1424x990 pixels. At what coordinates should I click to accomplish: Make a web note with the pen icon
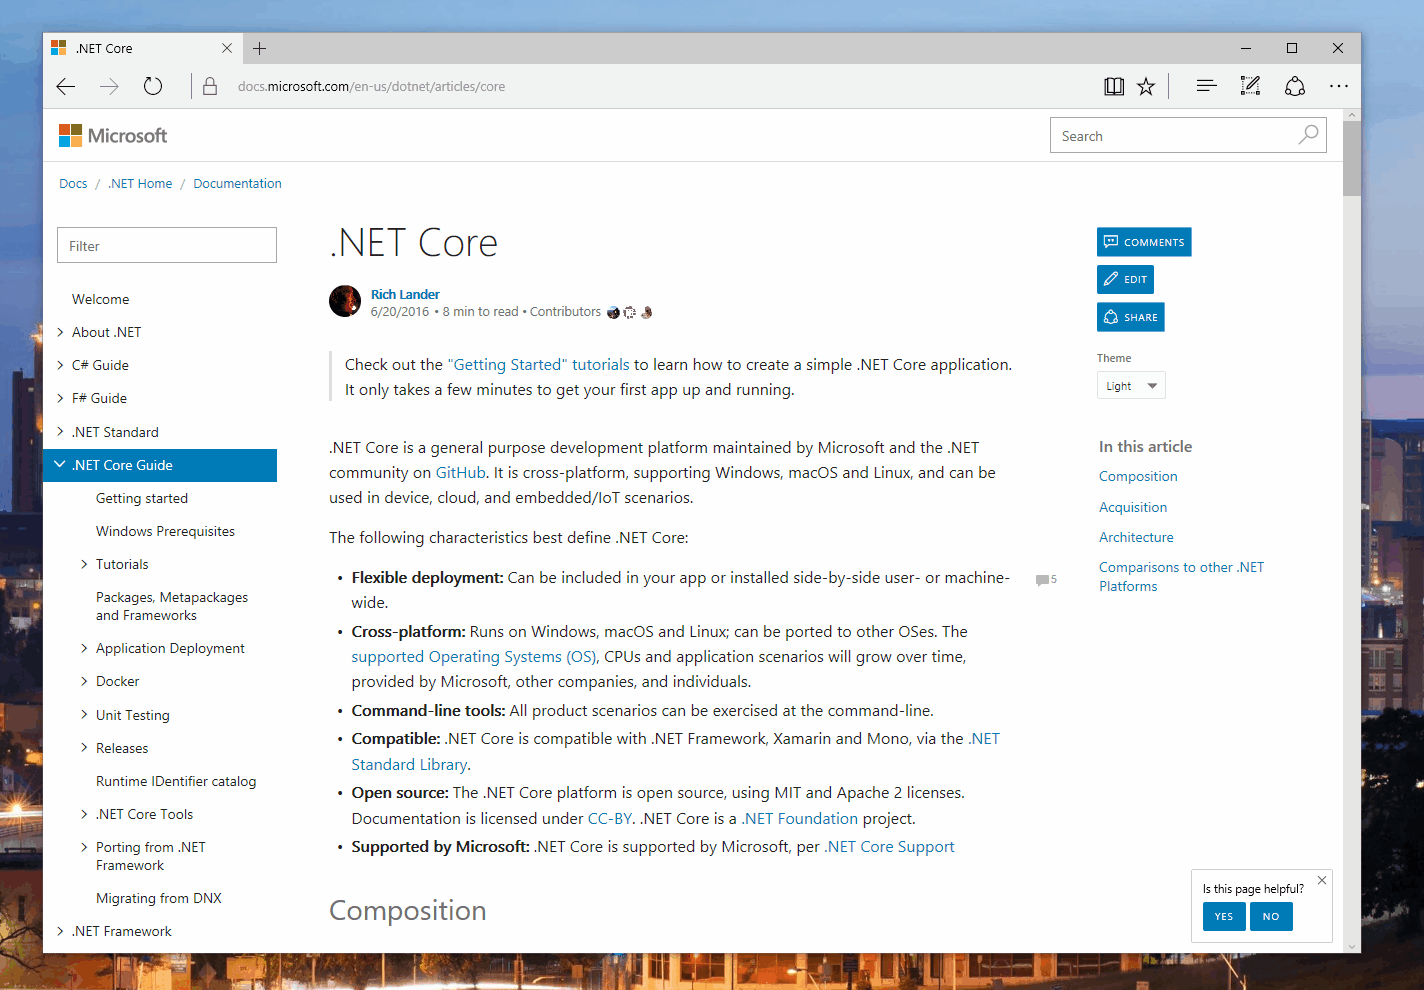coord(1250,87)
